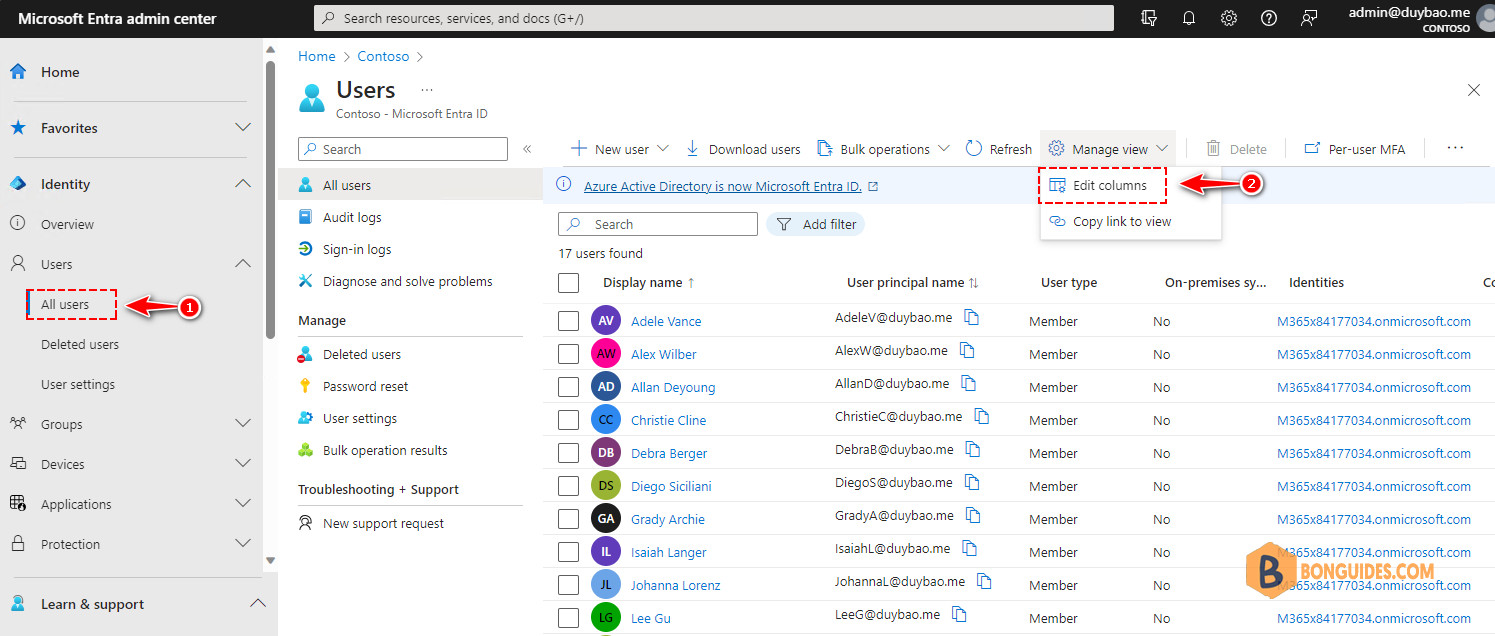Open the notifications bell

pyautogui.click(x=1189, y=18)
